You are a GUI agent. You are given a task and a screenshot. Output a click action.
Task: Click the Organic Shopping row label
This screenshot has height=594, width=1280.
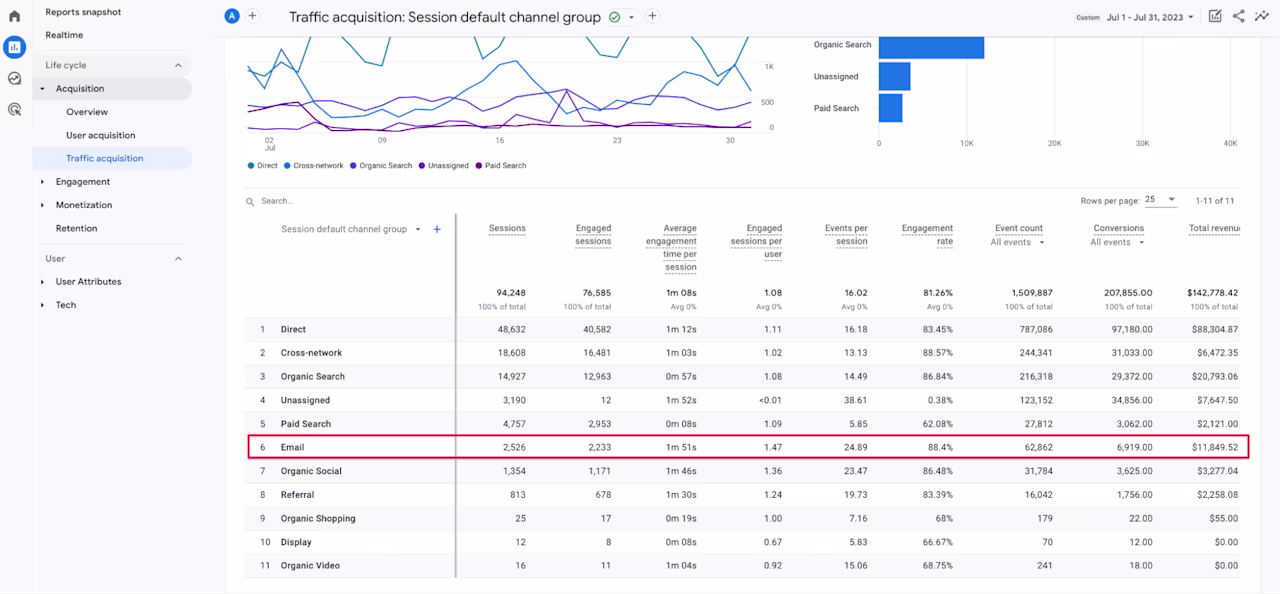point(318,518)
